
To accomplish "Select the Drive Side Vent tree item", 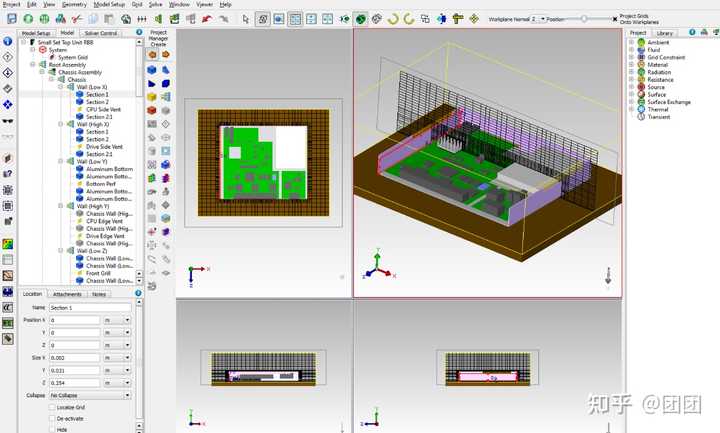I will (104, 146).
